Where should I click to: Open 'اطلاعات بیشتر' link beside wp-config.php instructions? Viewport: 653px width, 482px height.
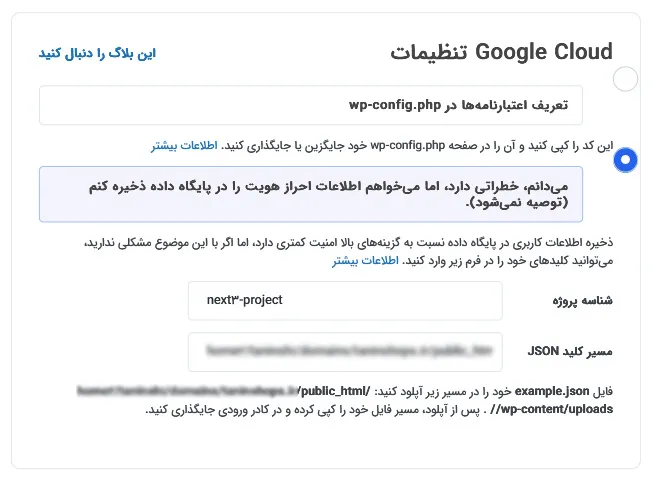point(184,146)
